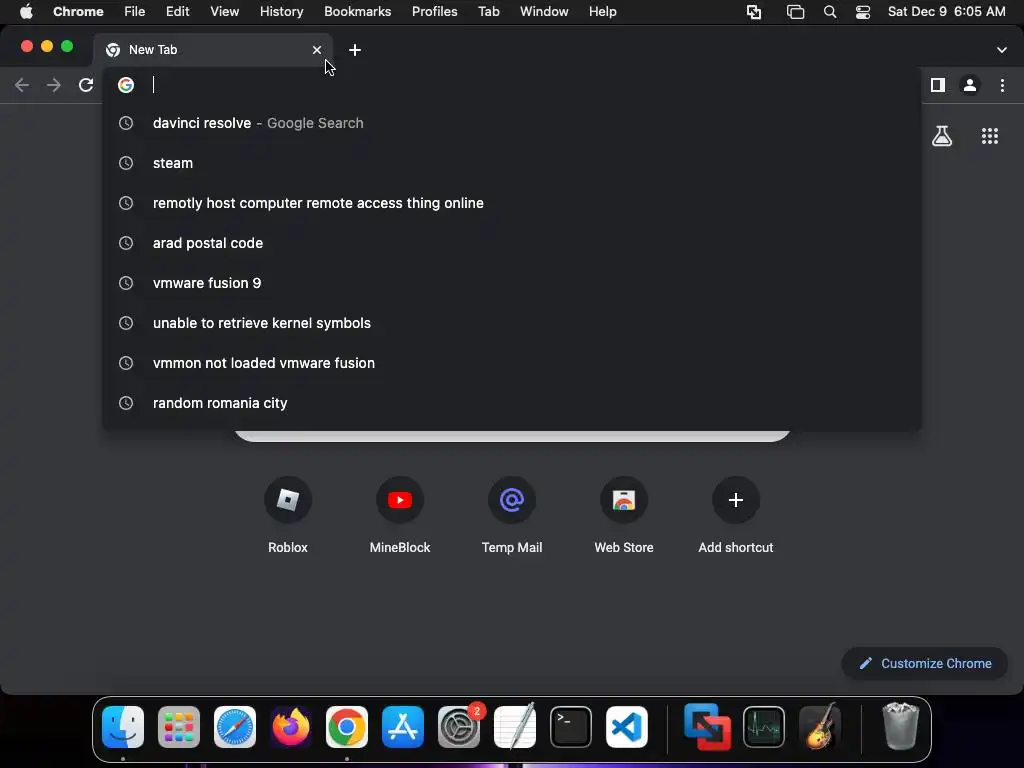
Task: Select vmware fusion 9 suggestion
Action: click(x=512, y=283)
